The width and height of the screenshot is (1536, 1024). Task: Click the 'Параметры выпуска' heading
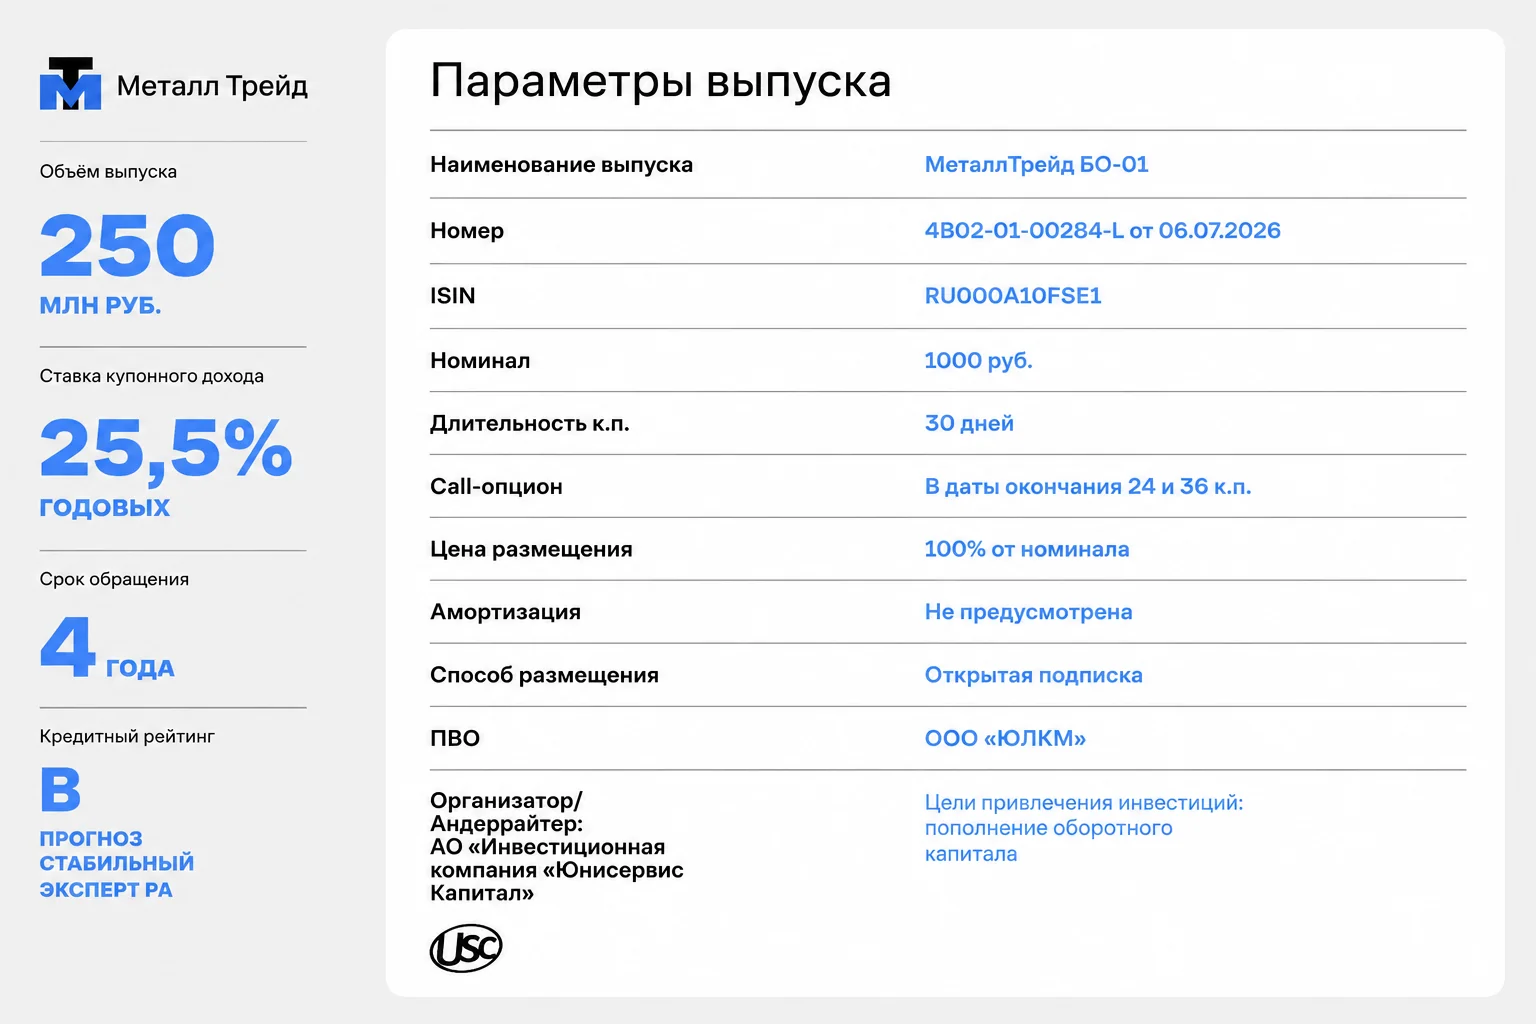tap(660, 81)
